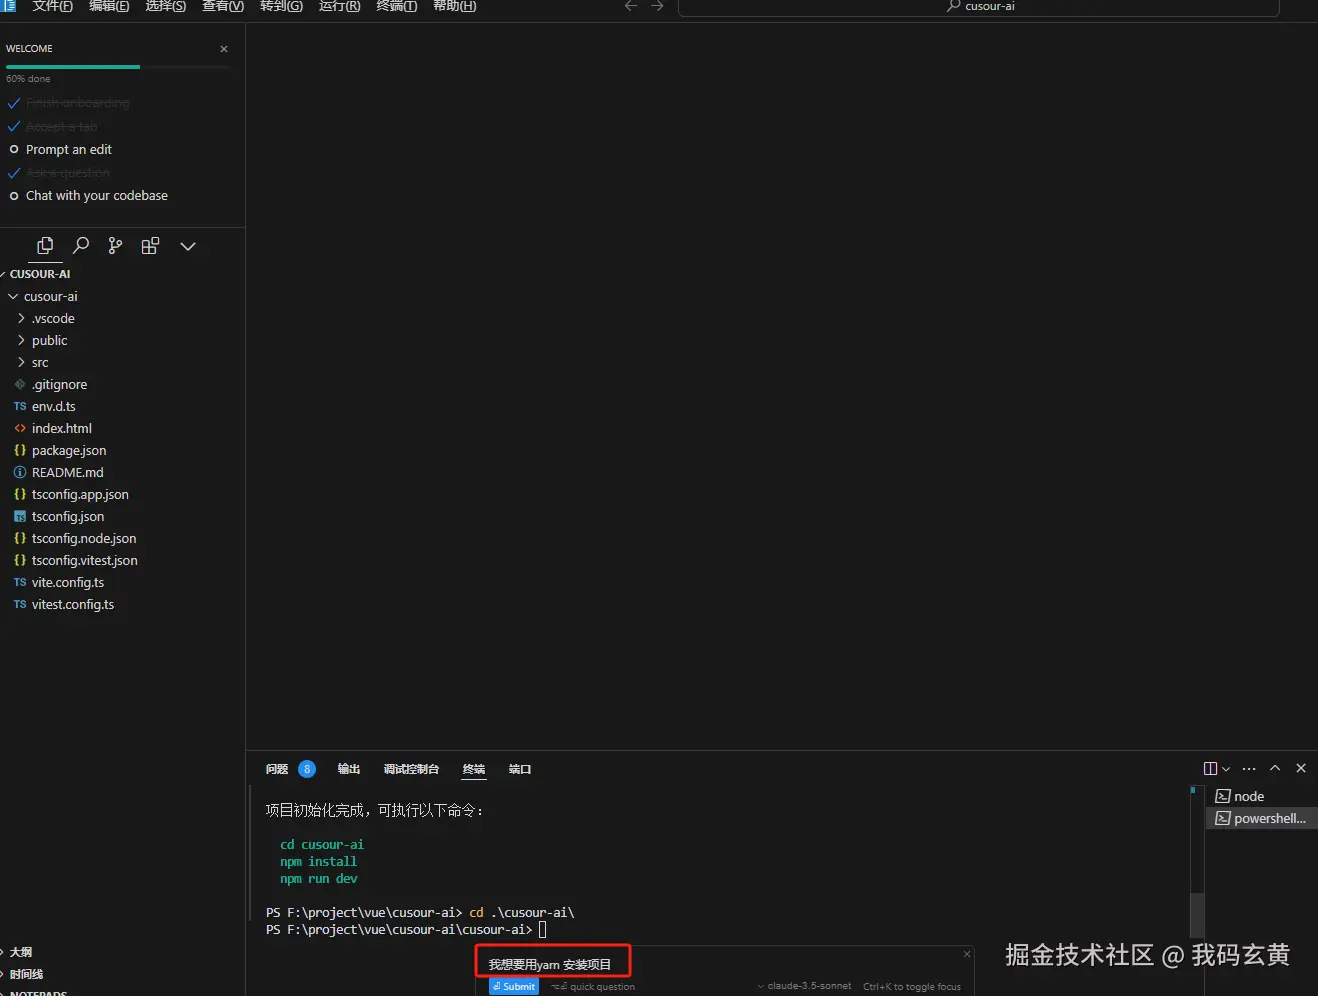Open vitest.config.ts file

73,605
